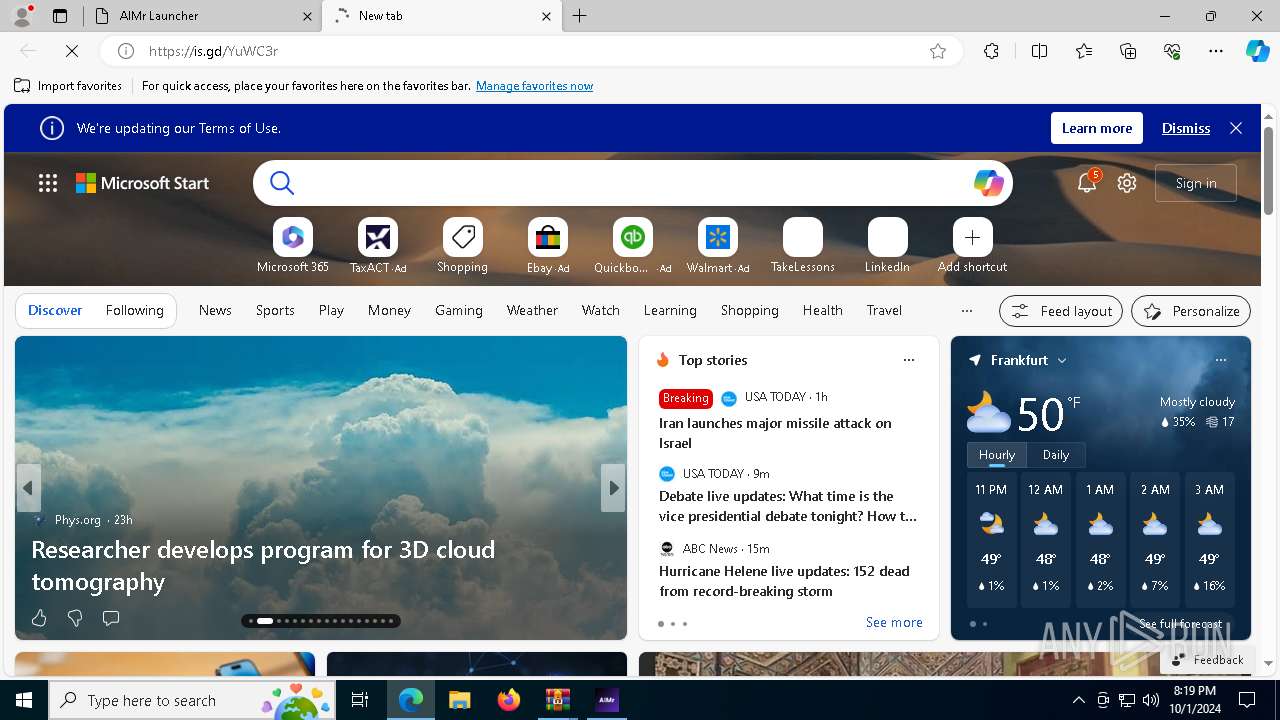Stop loading the page

click(x=72, y=51)
